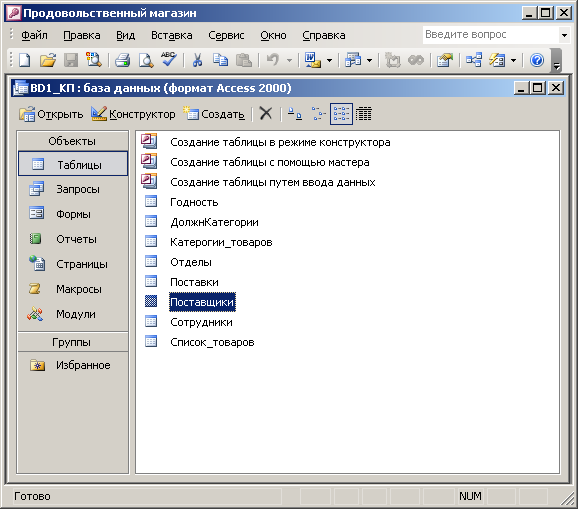
Task: Open toolbar options overflow arrow
Action: [557, 61]
